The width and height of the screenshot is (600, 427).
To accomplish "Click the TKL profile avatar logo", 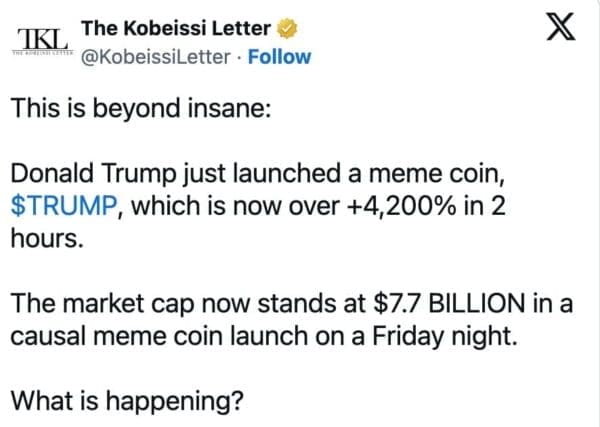I will [x=40, y=36].
